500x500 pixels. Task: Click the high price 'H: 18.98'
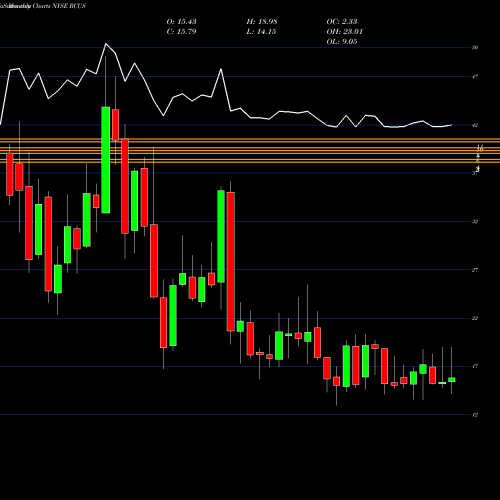(x=262, y=22)
